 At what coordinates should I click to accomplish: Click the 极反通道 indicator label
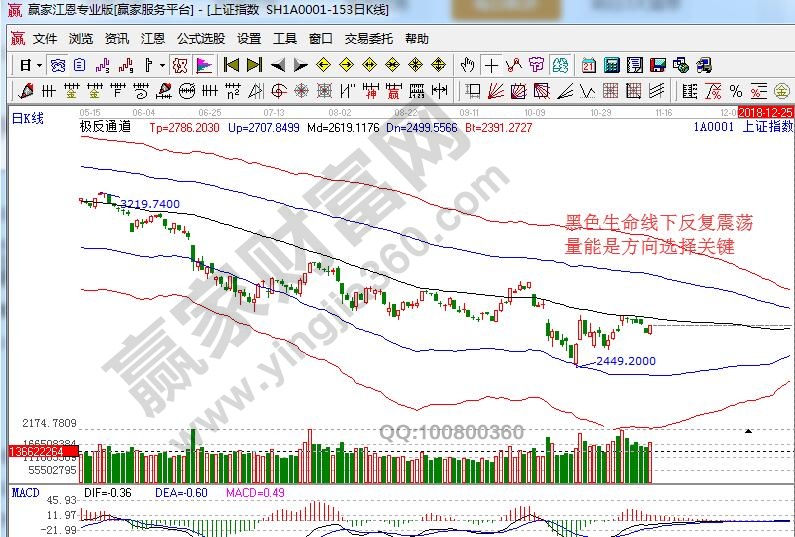pyautogui.click(x=105, y=128)
